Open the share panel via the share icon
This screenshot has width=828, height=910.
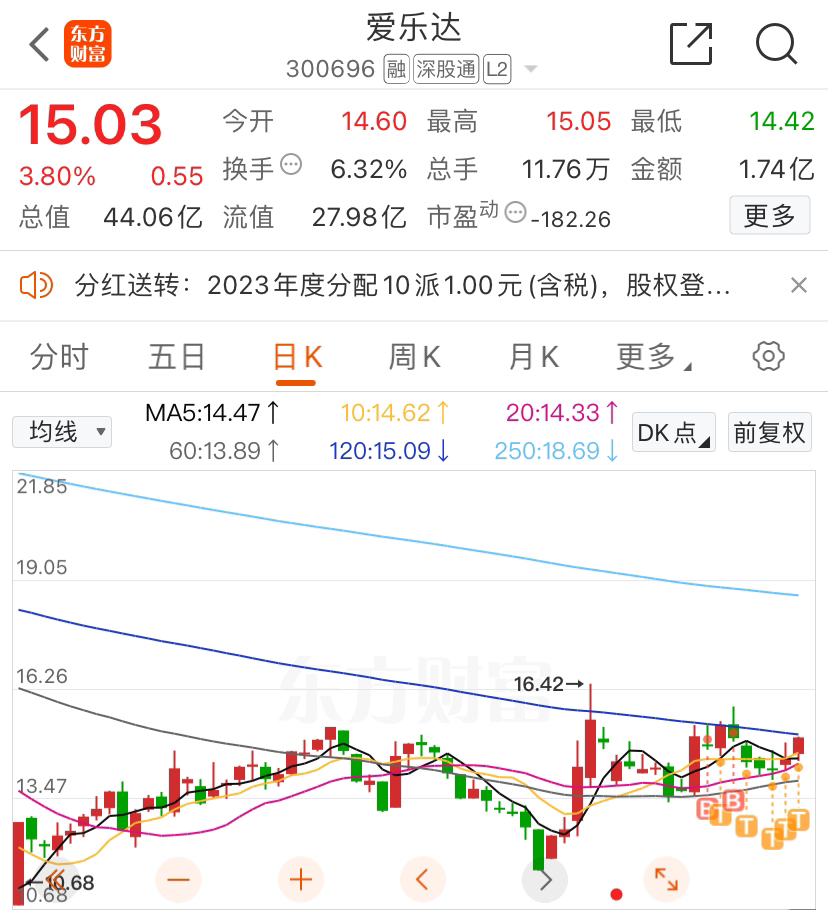[x=690, y=44]
